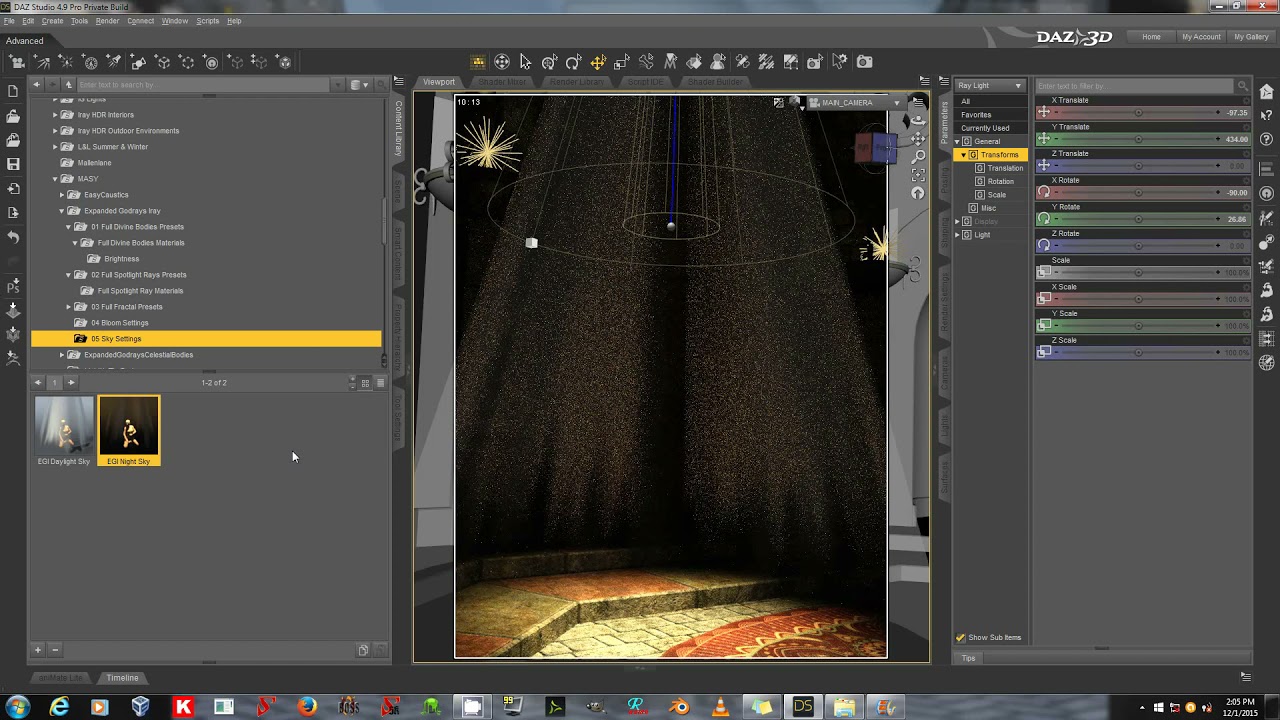1280x720 pixels.
Task: Launch VLC media player from the taskbar
Action: (x=719, y=707)
